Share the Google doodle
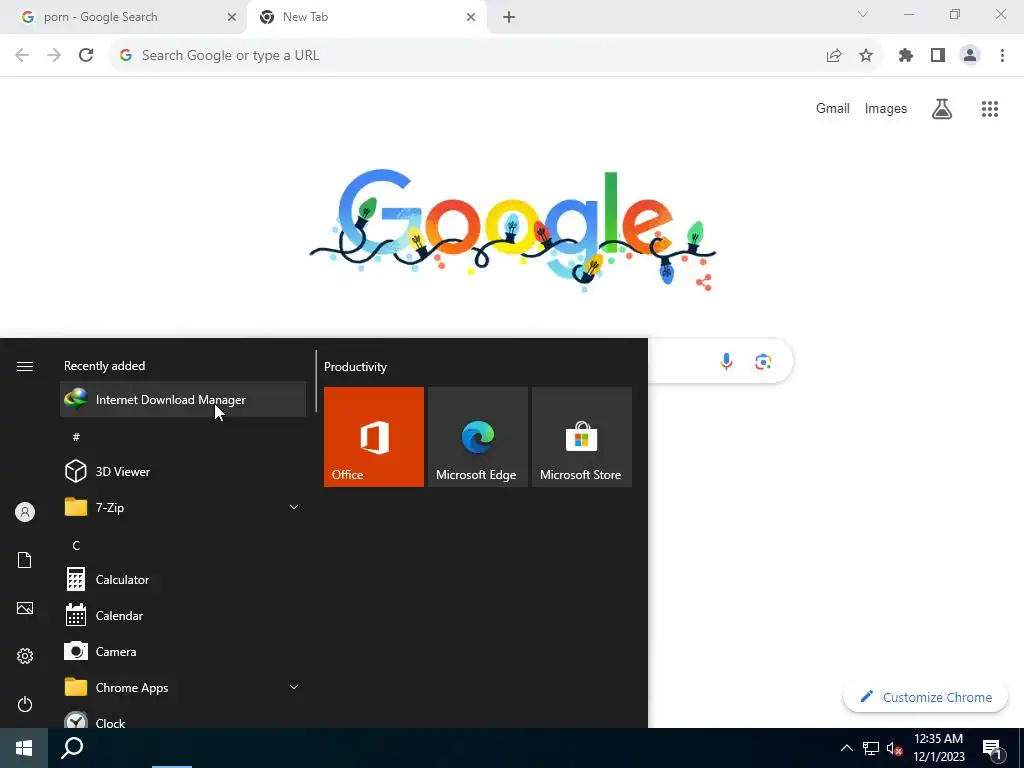Image resolution: width=1024 pixels, height=768 pixels. click(x=703, y=282)
